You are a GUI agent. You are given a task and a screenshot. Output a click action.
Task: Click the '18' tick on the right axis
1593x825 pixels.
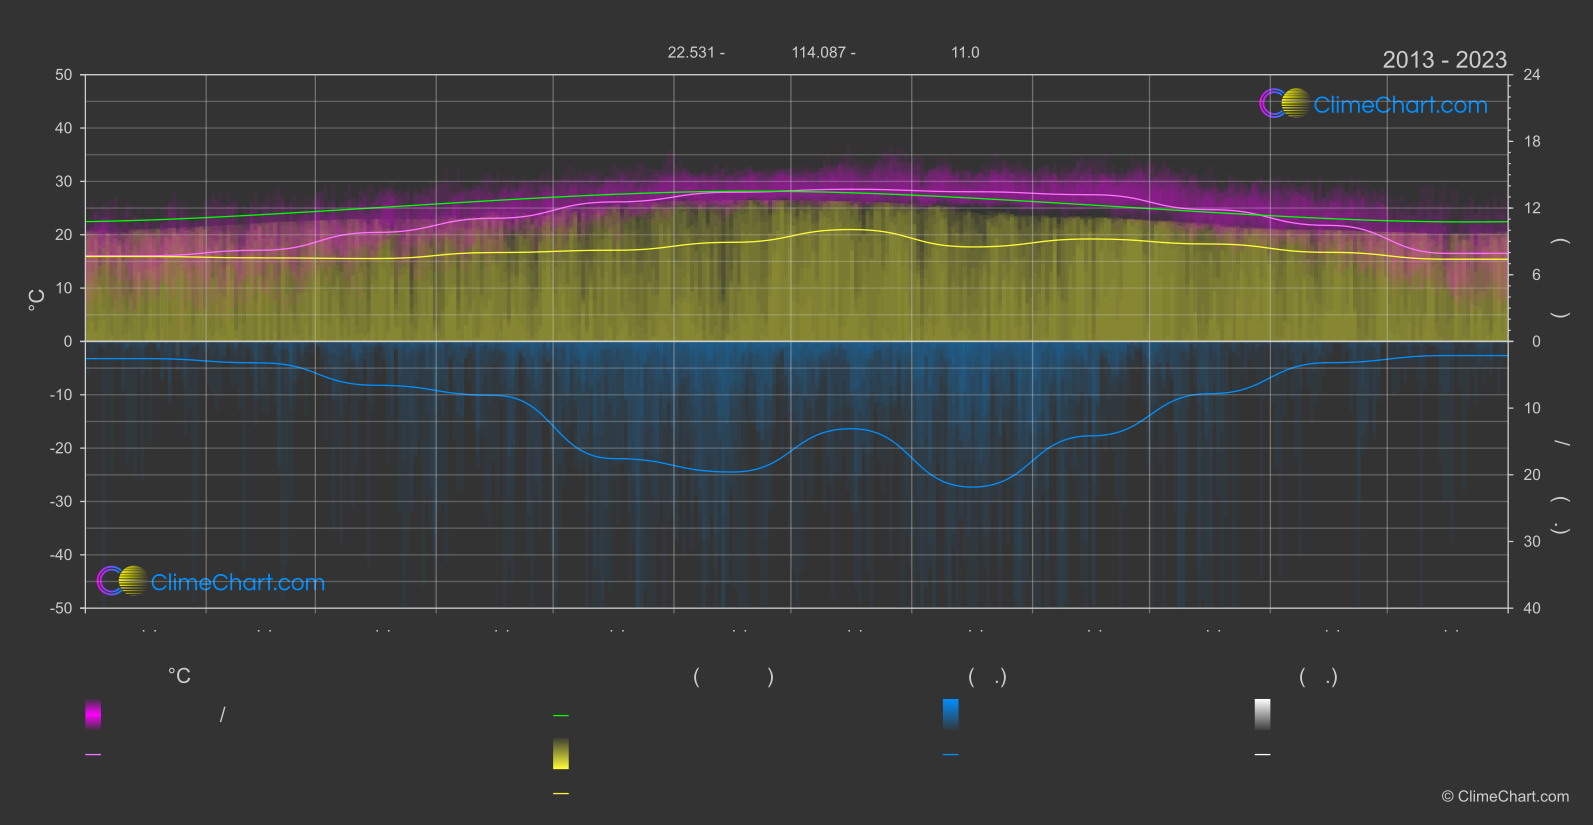(x=1532, y=141)
